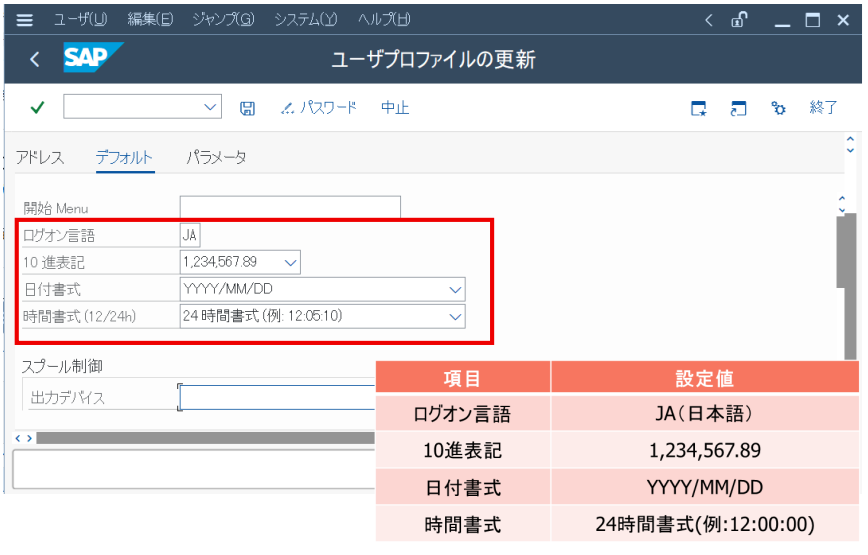This screenshot has width=868, height=555.
Task: Click the horizontal scroll left arrow
Action: pyautogui.click(x=18, y=438)
